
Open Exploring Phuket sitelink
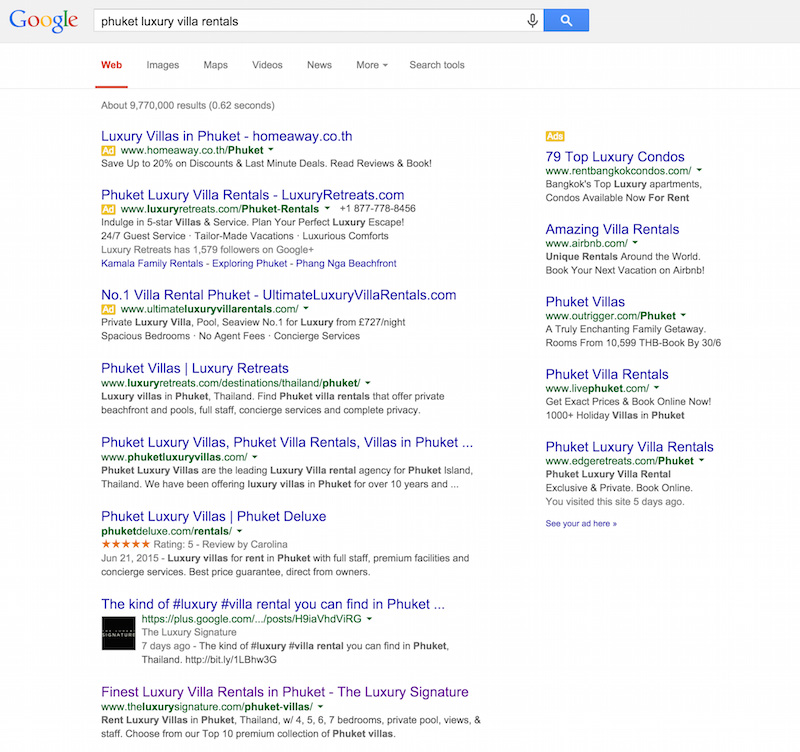click(x=249, y=263)
